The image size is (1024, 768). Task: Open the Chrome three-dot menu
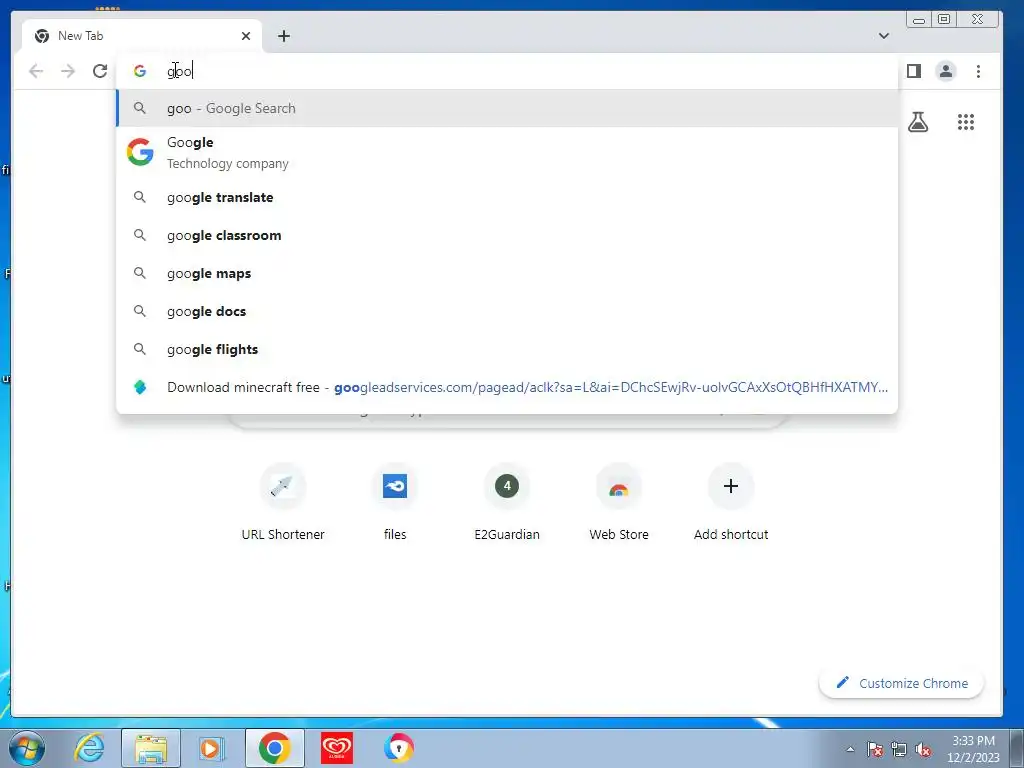pyautogui.click(x=978, y=71)
